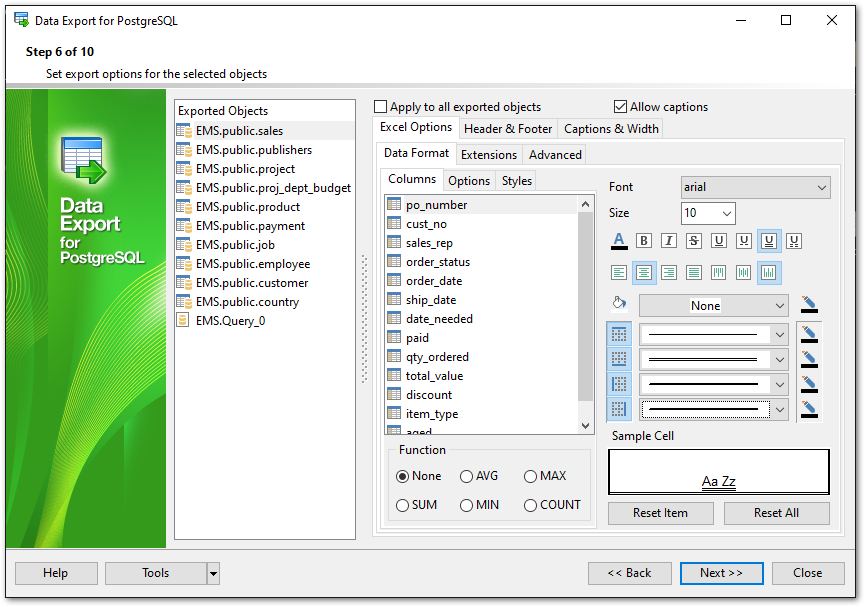Click the Help button

click(56, 574)
